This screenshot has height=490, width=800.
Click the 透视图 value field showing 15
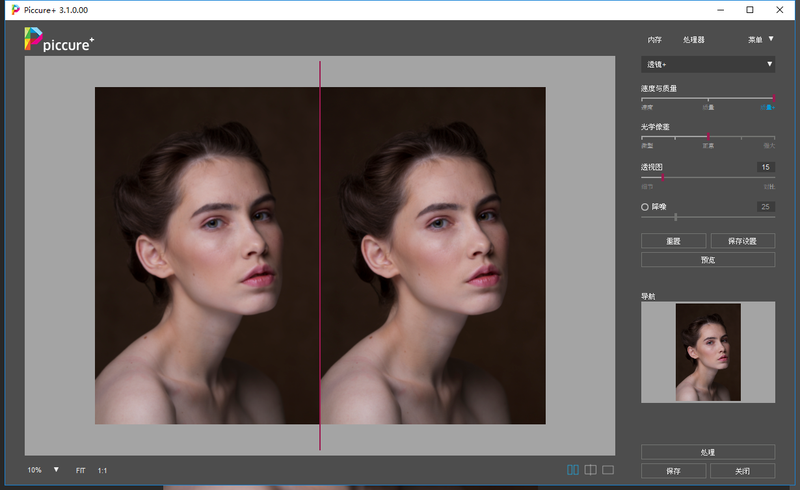(x=765, y=167)
